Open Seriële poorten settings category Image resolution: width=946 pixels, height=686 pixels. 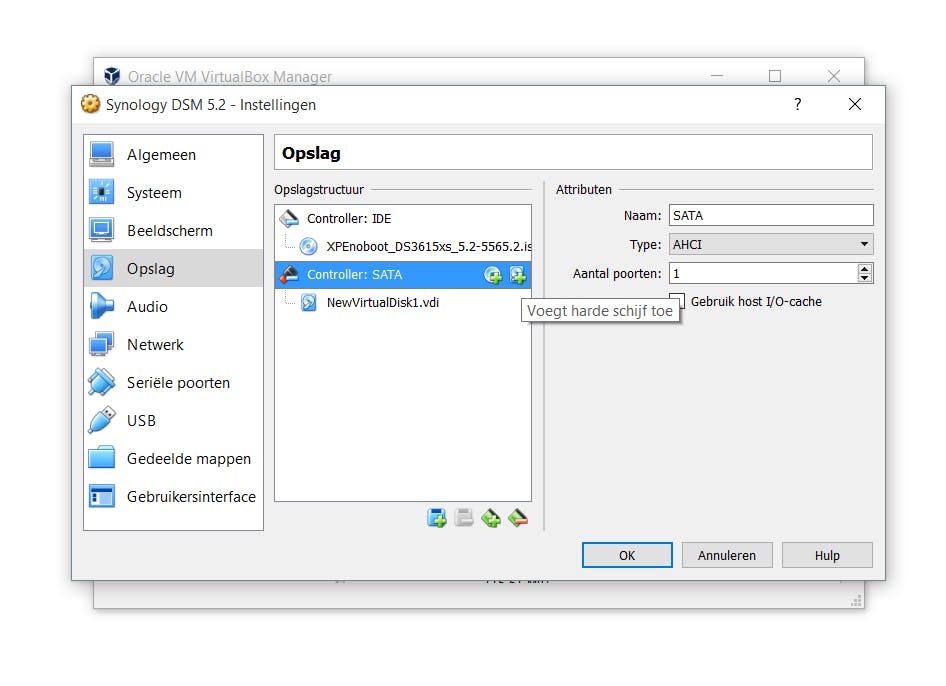(x=174, y=383)
